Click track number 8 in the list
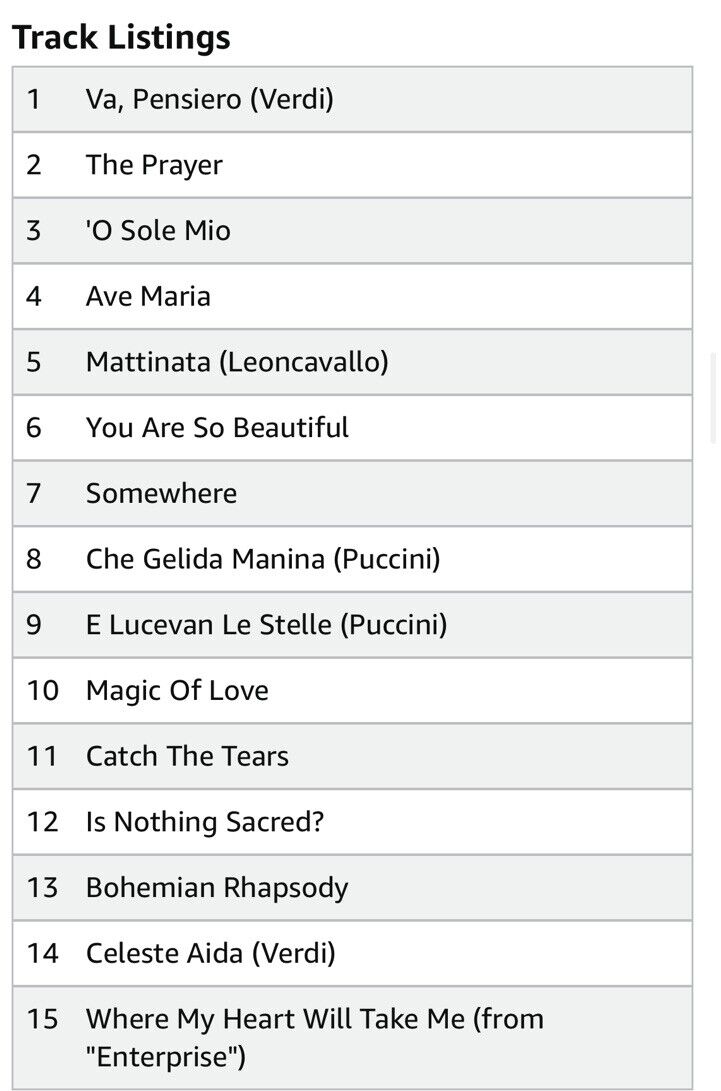Image resolution: width=721 pixels, height=1091 pixels. [33, 559]
